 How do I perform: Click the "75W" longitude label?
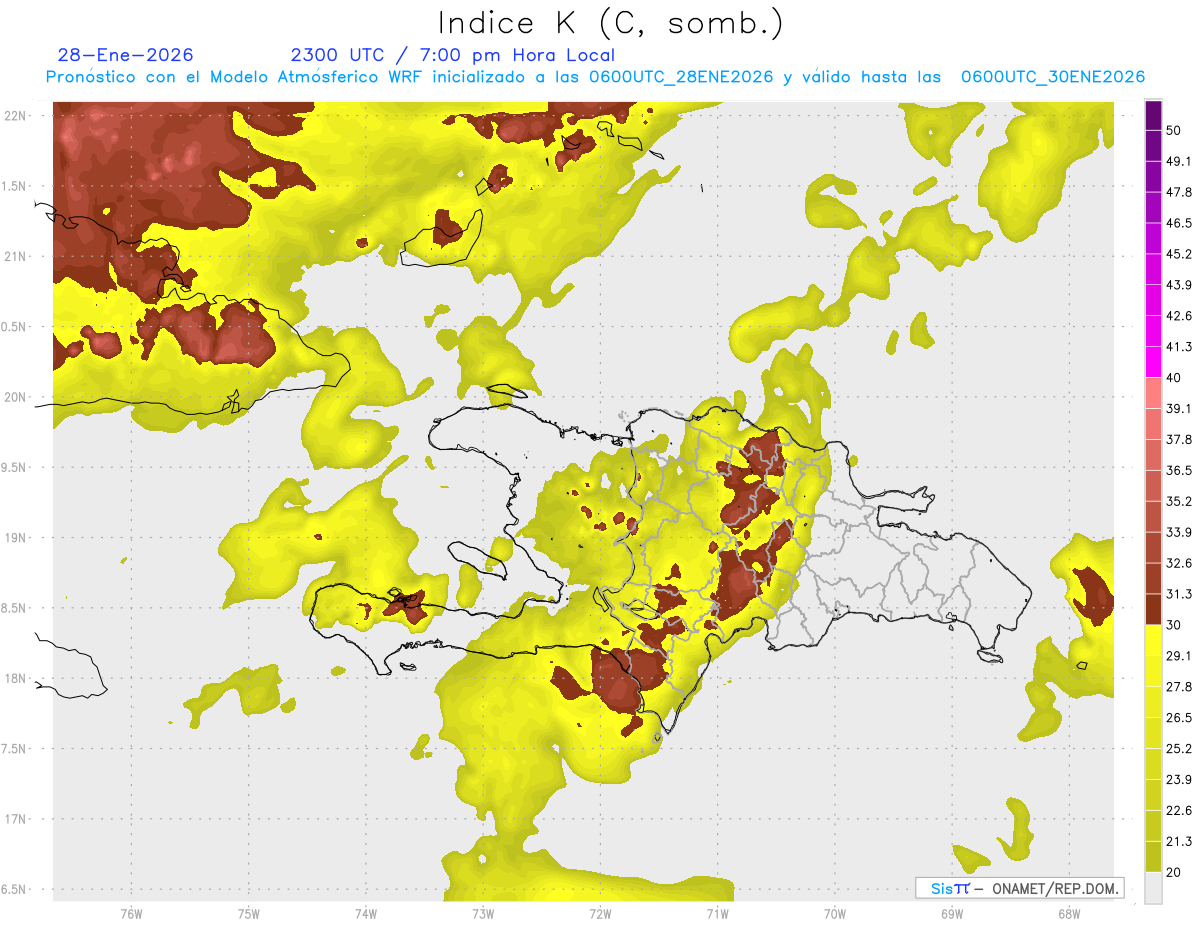248,914
